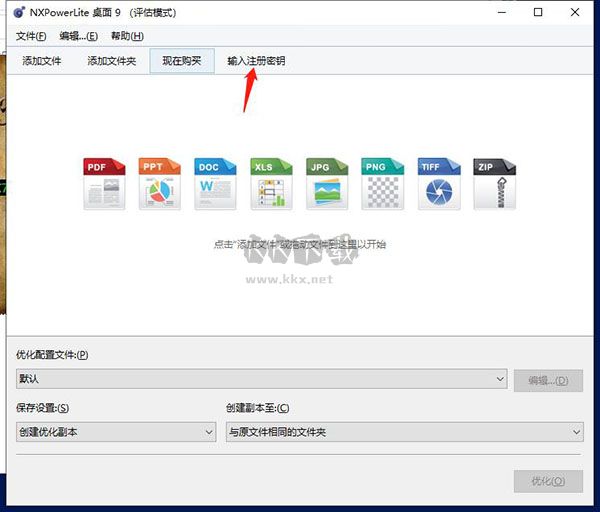This screenshot has height=512, width=600.
Task: Click the ZIP file type icon
Action: click(494, 184)
